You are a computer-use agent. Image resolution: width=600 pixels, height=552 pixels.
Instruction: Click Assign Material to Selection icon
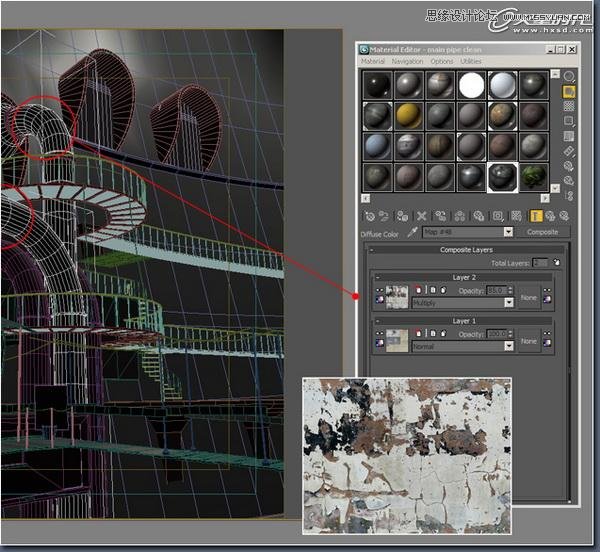pos(403,215)
